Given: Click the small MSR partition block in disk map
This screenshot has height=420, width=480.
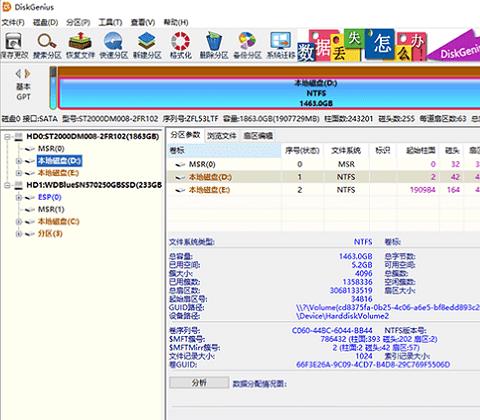Looking at the screenshot, I should (53, 88).
